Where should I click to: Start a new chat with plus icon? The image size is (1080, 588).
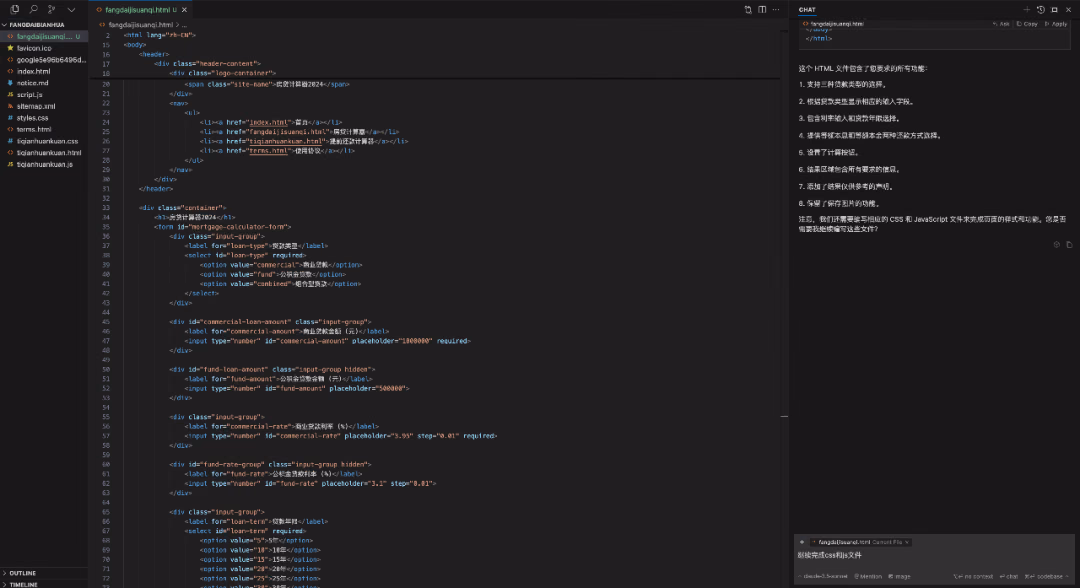1026,10
